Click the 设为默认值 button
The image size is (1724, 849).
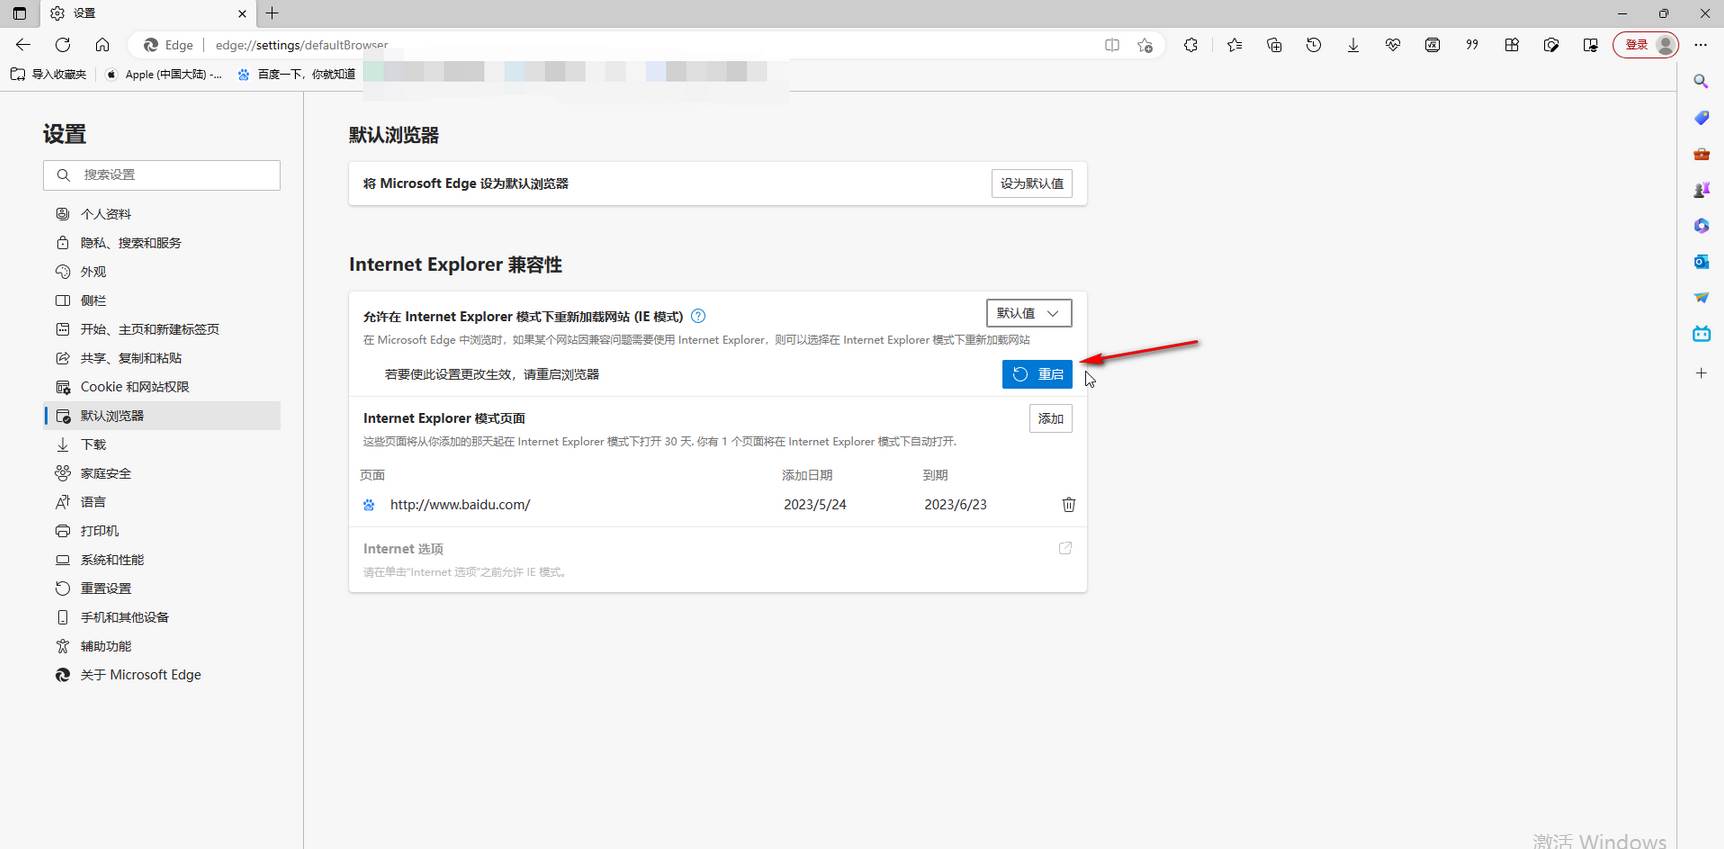click(x=1032, y=184)
